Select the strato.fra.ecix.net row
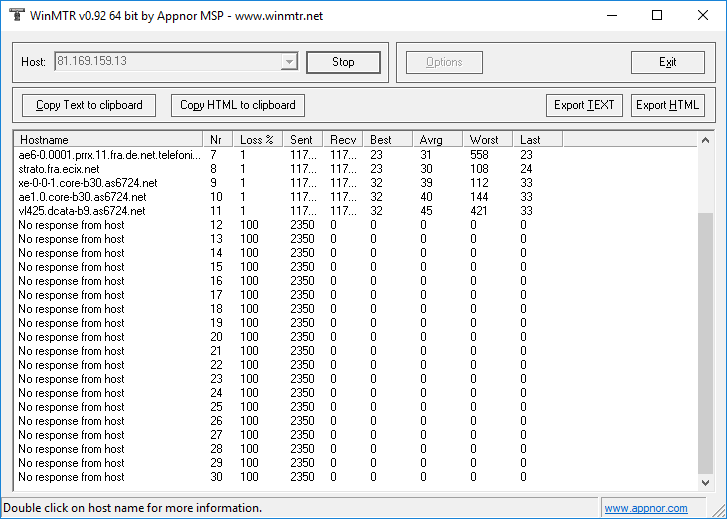727x519 pixels. tap(59, 169)
